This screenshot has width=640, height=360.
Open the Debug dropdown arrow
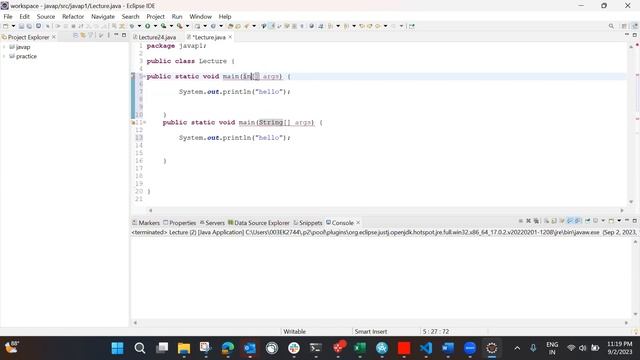pyautogui.click(x=139, y=26)
